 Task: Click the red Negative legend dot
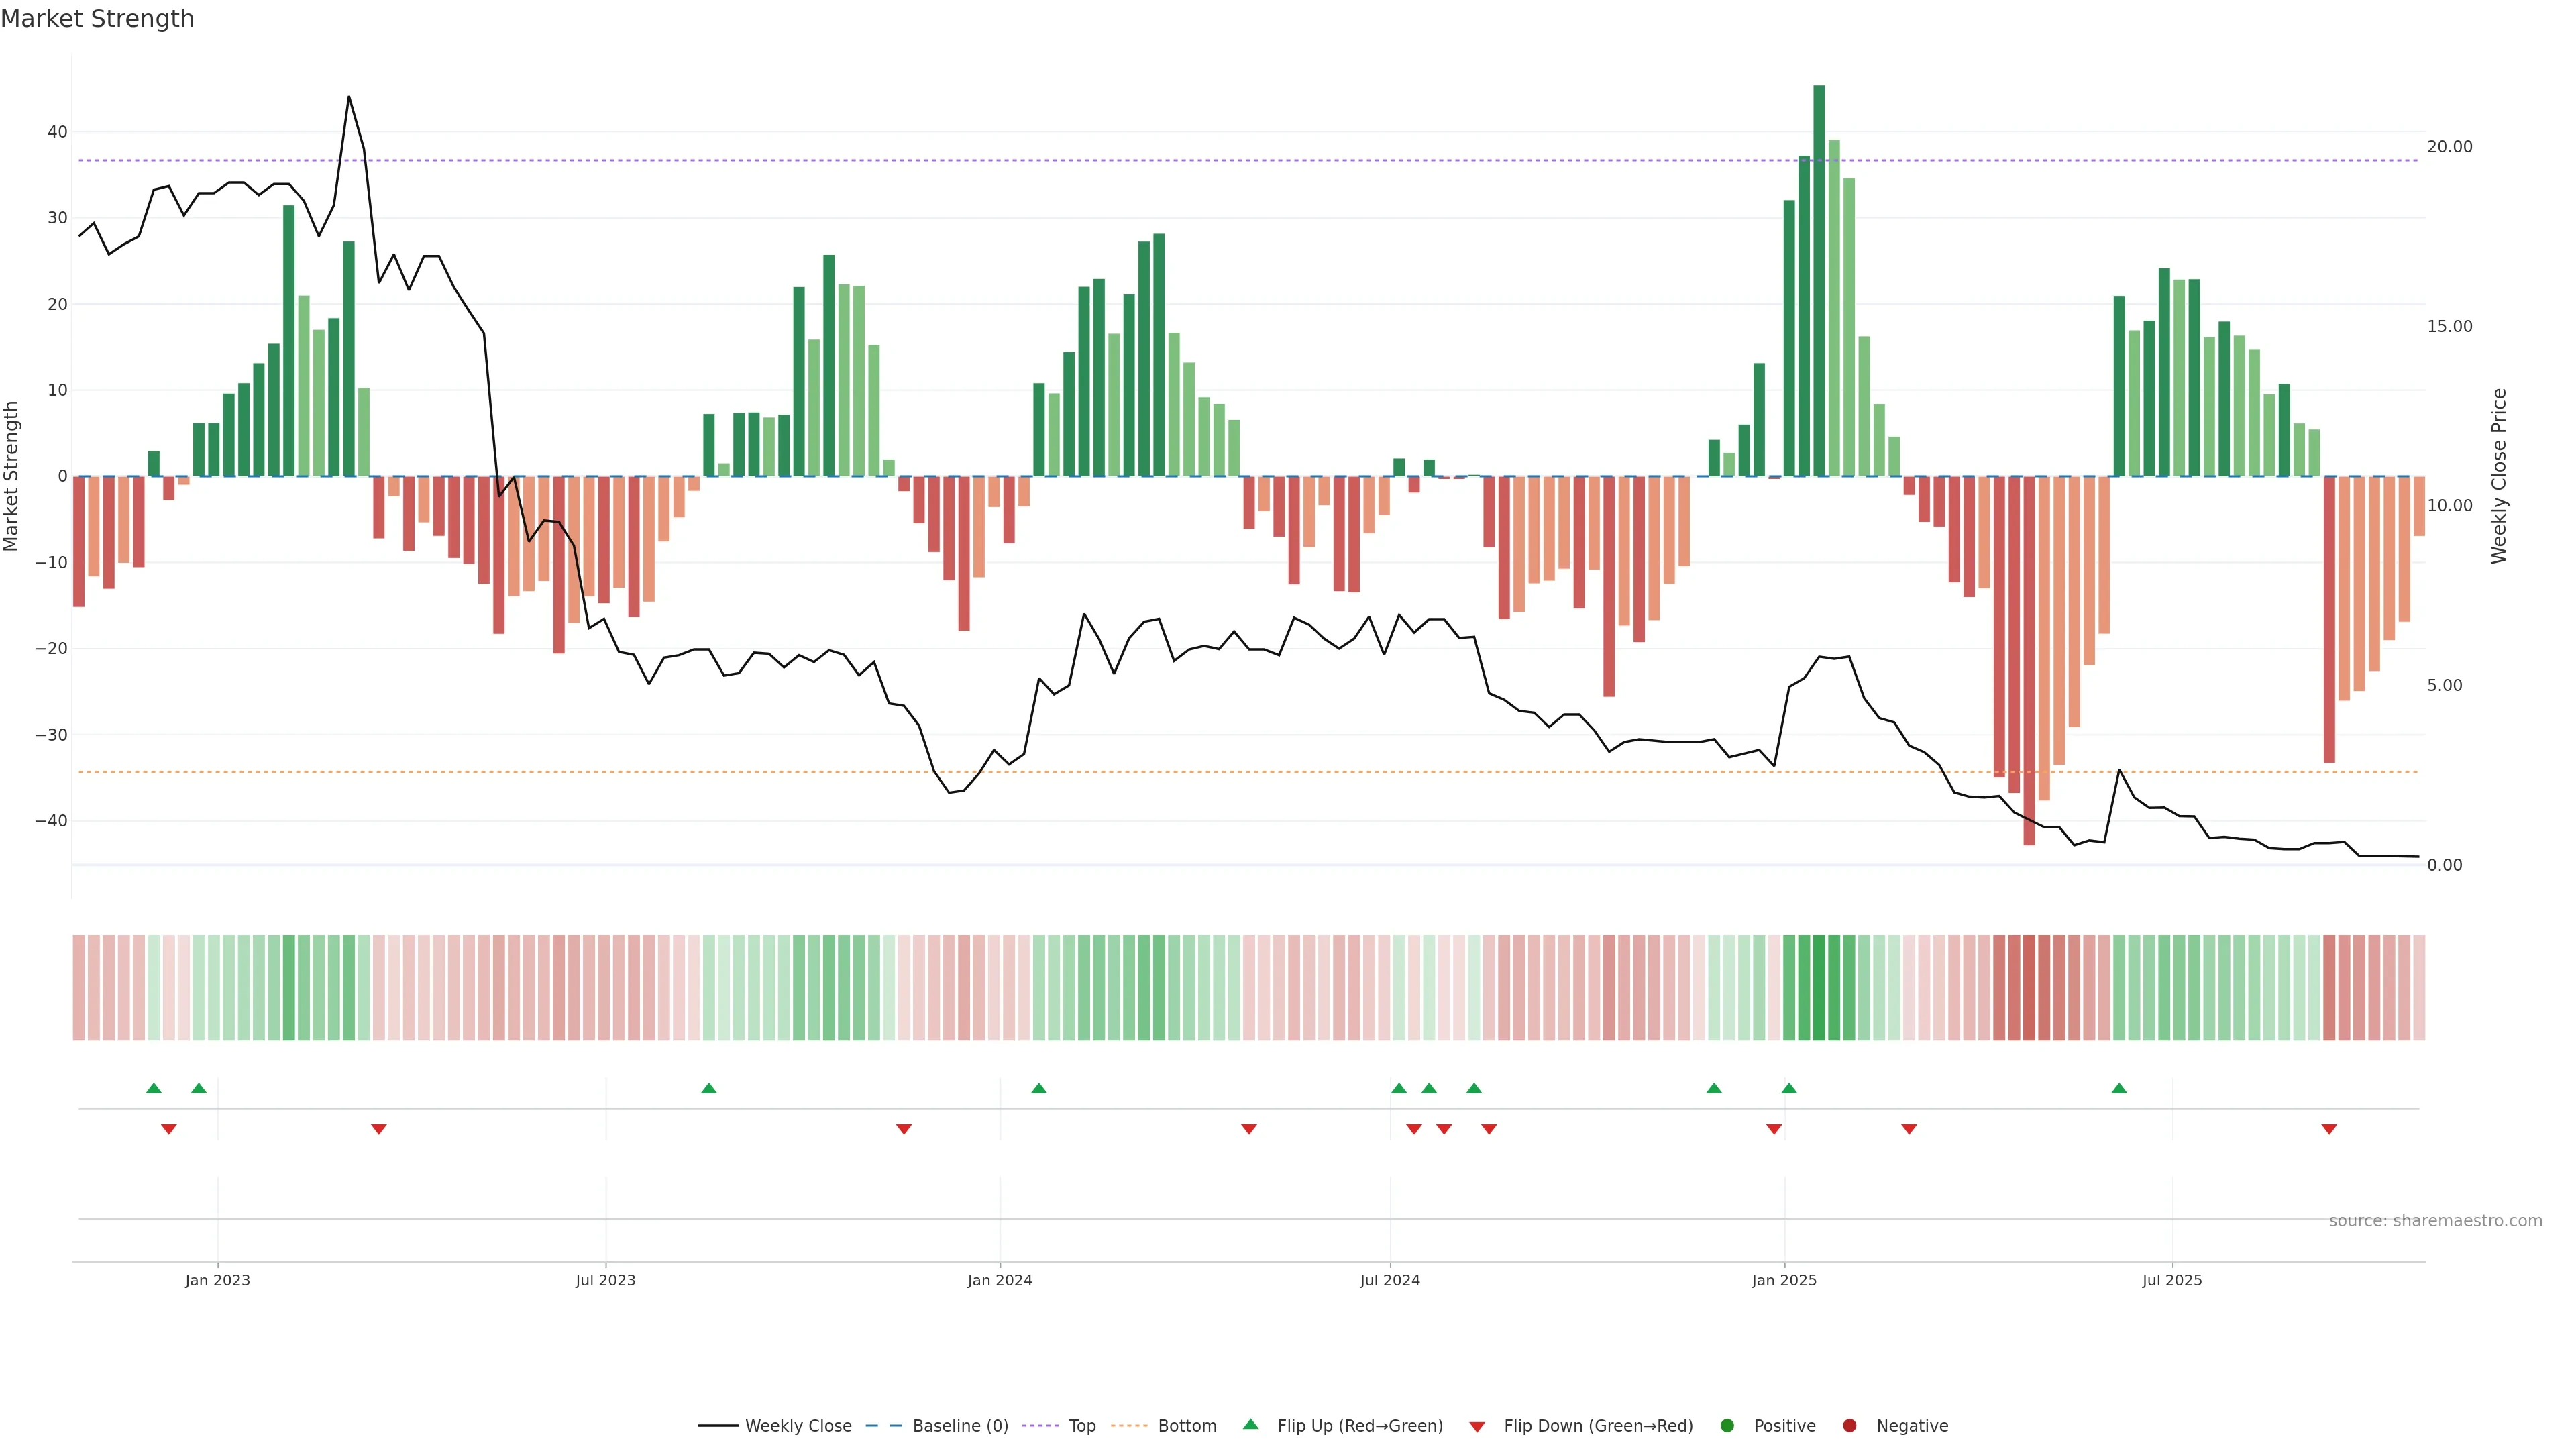(x=1849, y=1425)
